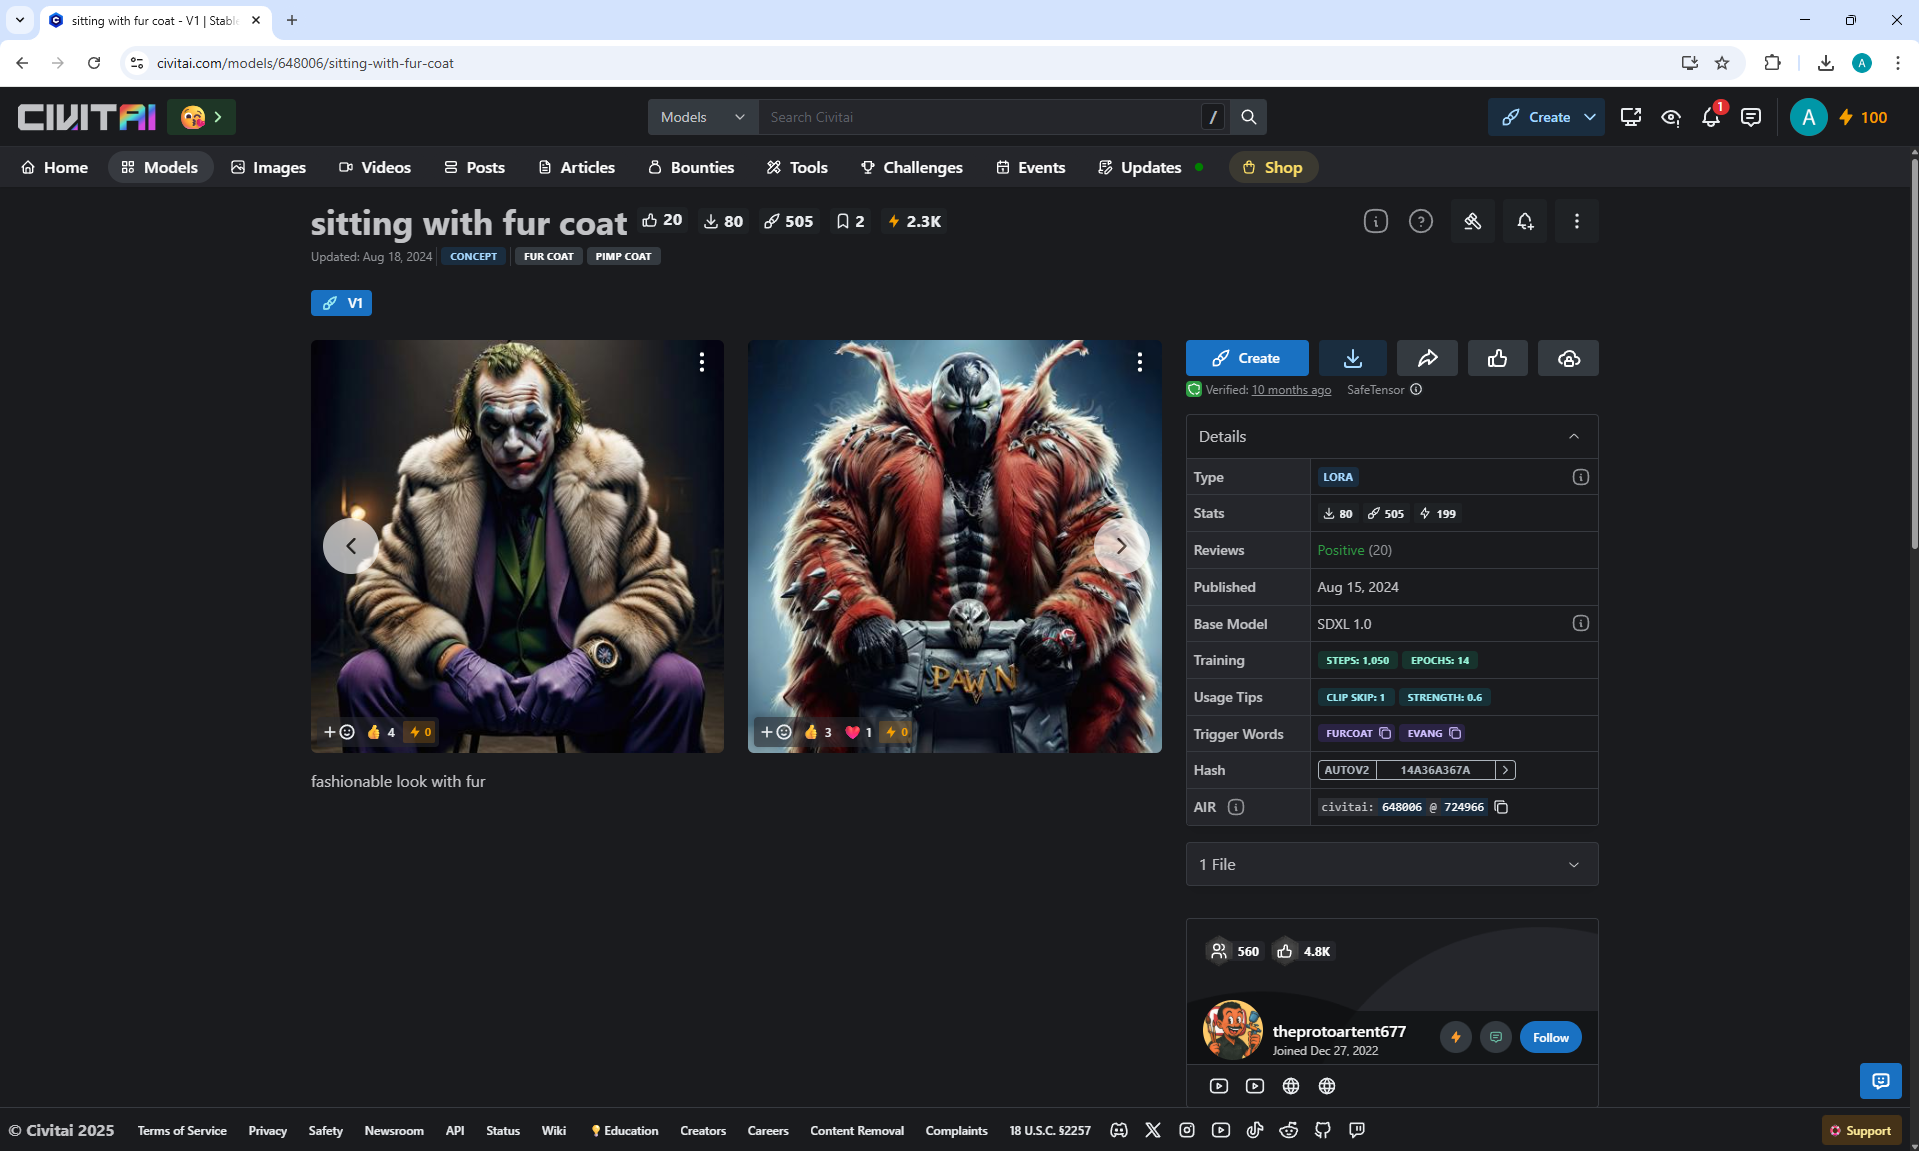
Task: Open LORA type info icon
Action: pyautogui.click(x=1581, y=477)
